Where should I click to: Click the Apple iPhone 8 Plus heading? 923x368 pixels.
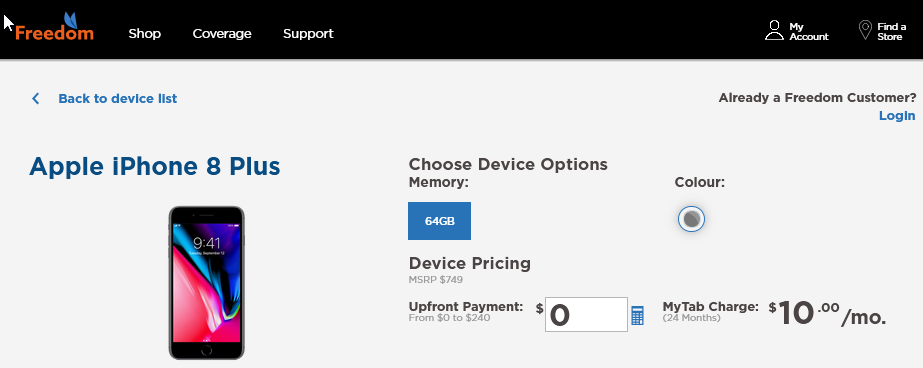pyautogui.click(x=155, y=167)
